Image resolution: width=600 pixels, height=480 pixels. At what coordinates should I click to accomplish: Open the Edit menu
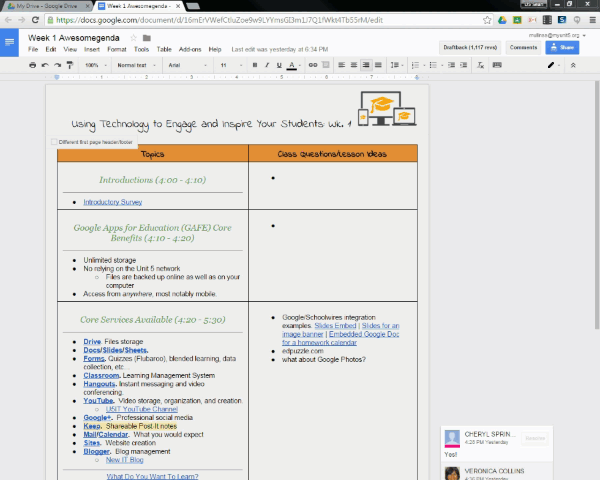[x=51, y=49]
